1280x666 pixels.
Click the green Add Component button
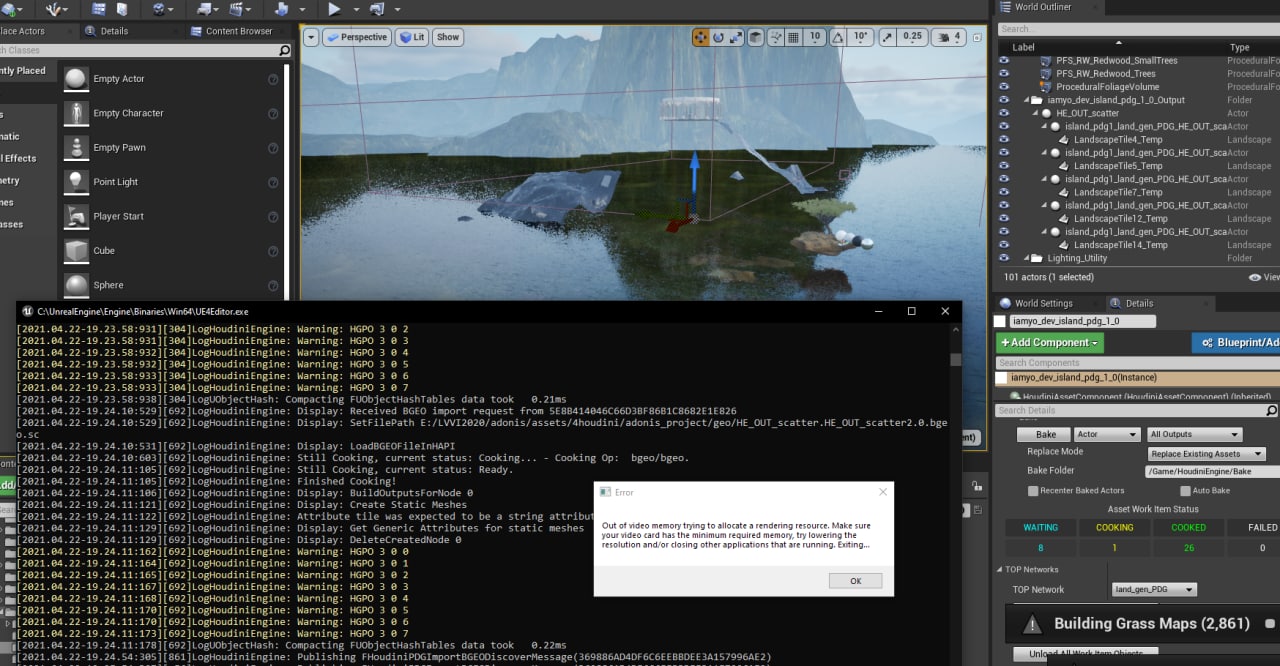click(1050, 342)
